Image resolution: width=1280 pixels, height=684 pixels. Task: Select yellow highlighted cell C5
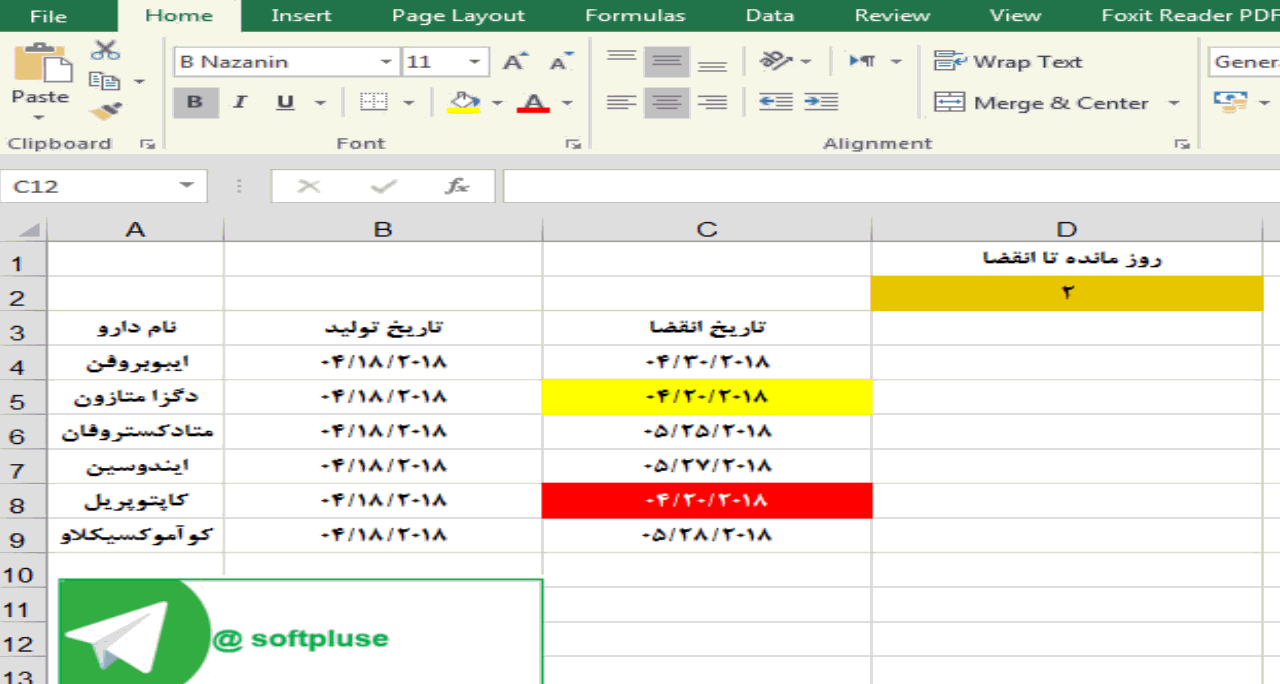pos(707,397)
